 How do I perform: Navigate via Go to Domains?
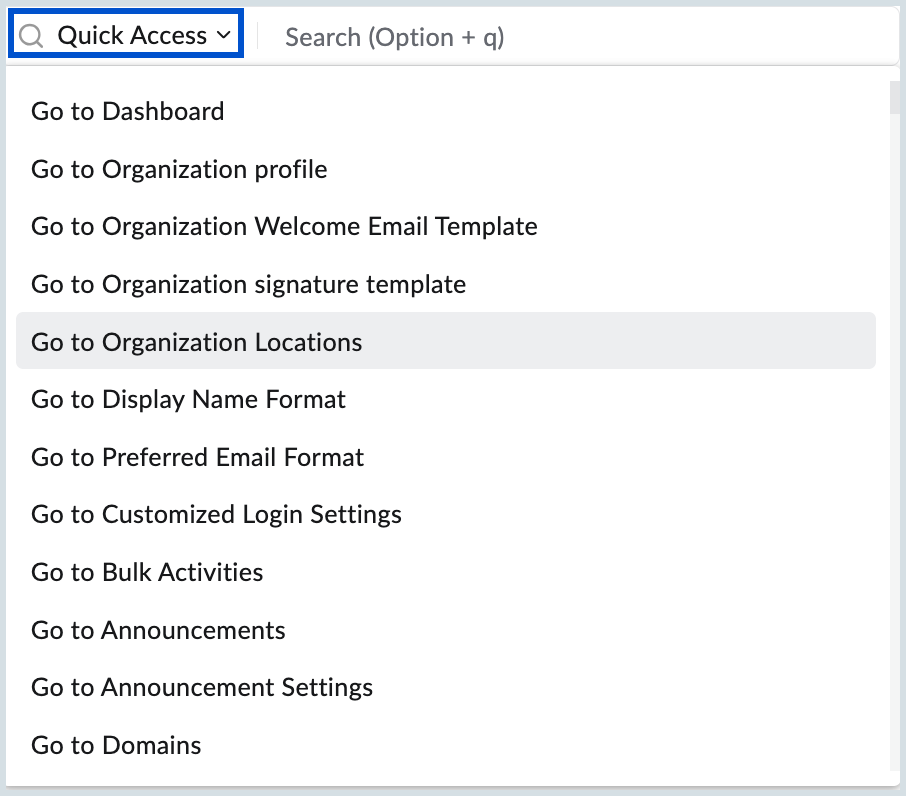point(116,746)
